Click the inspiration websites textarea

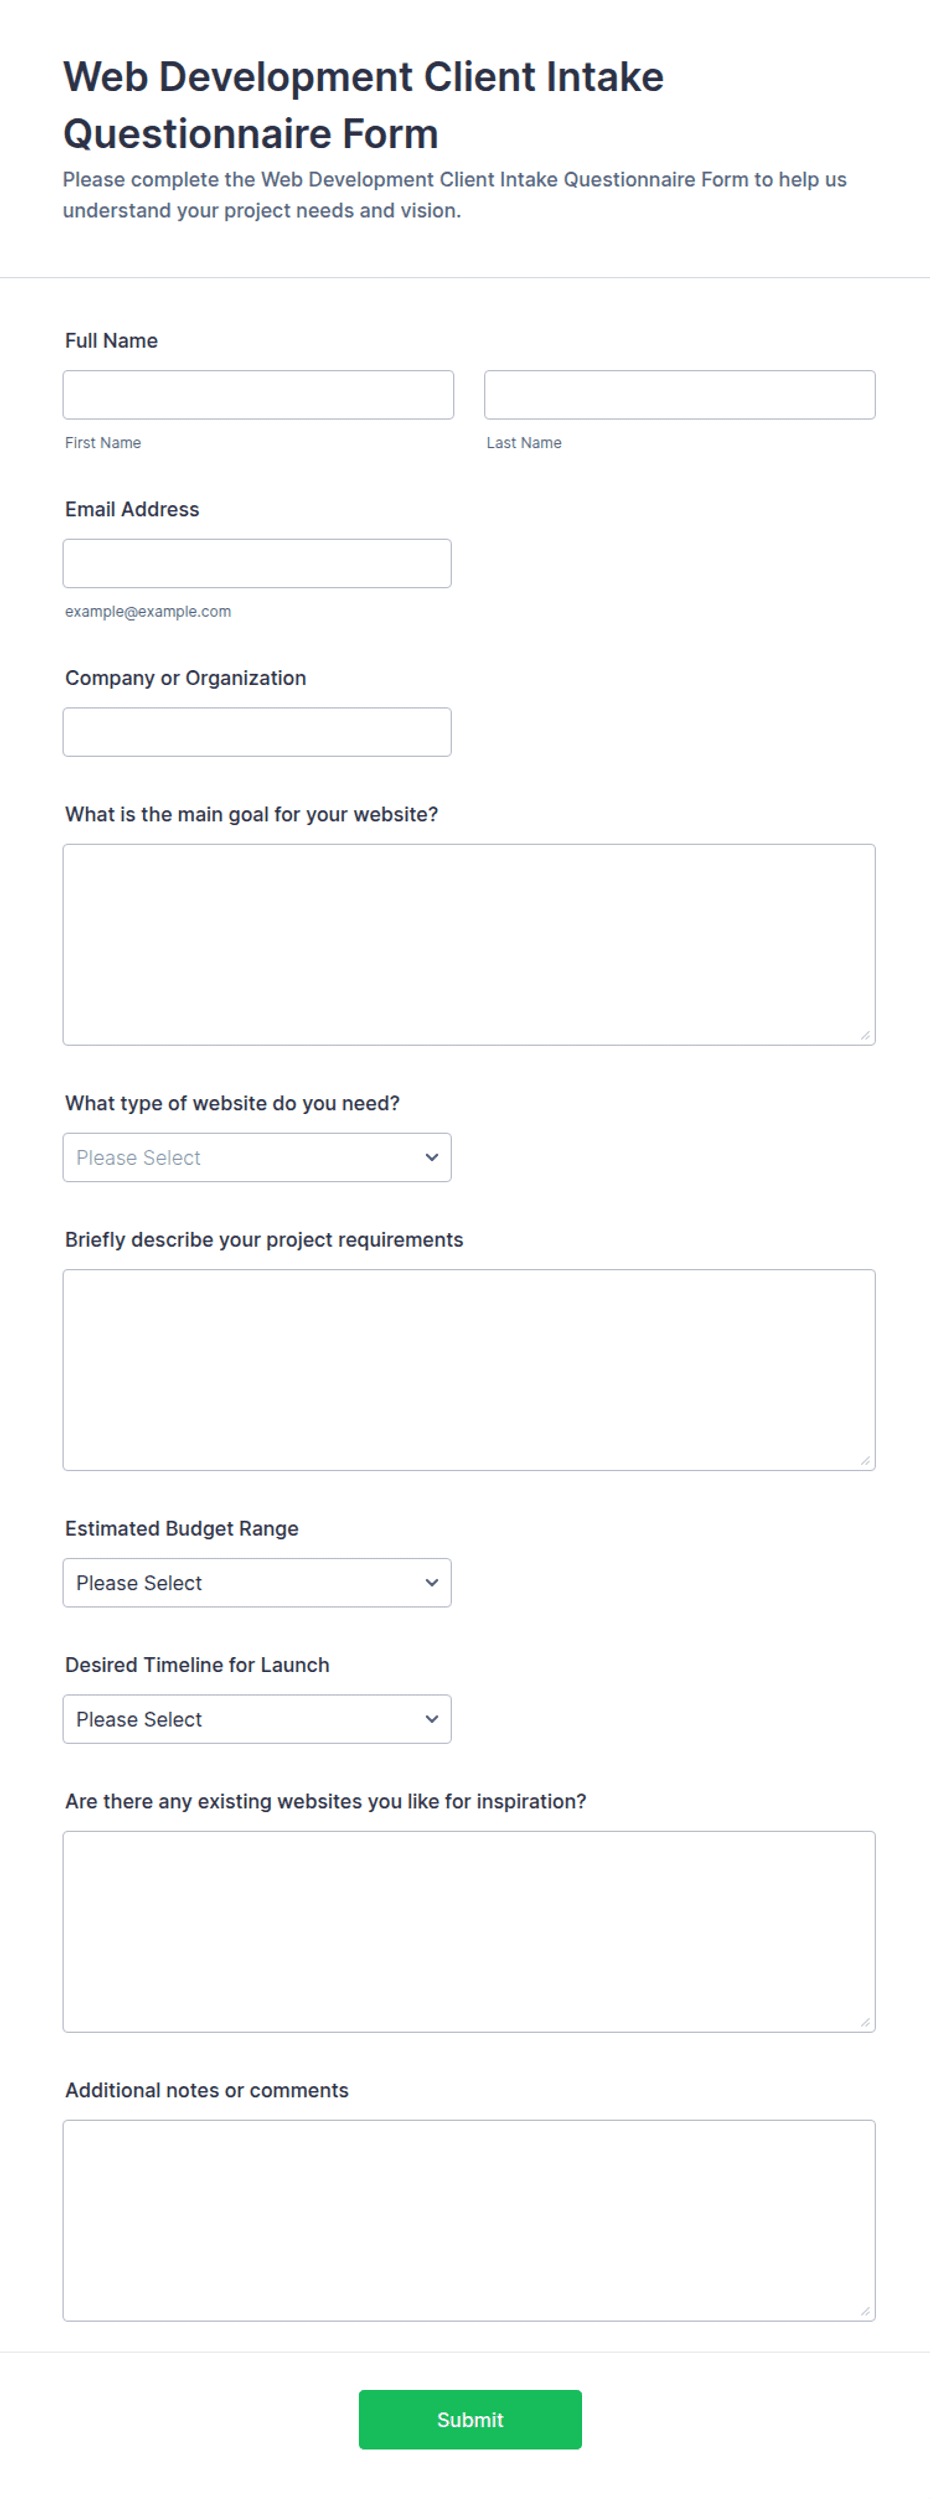point(469,1932)
